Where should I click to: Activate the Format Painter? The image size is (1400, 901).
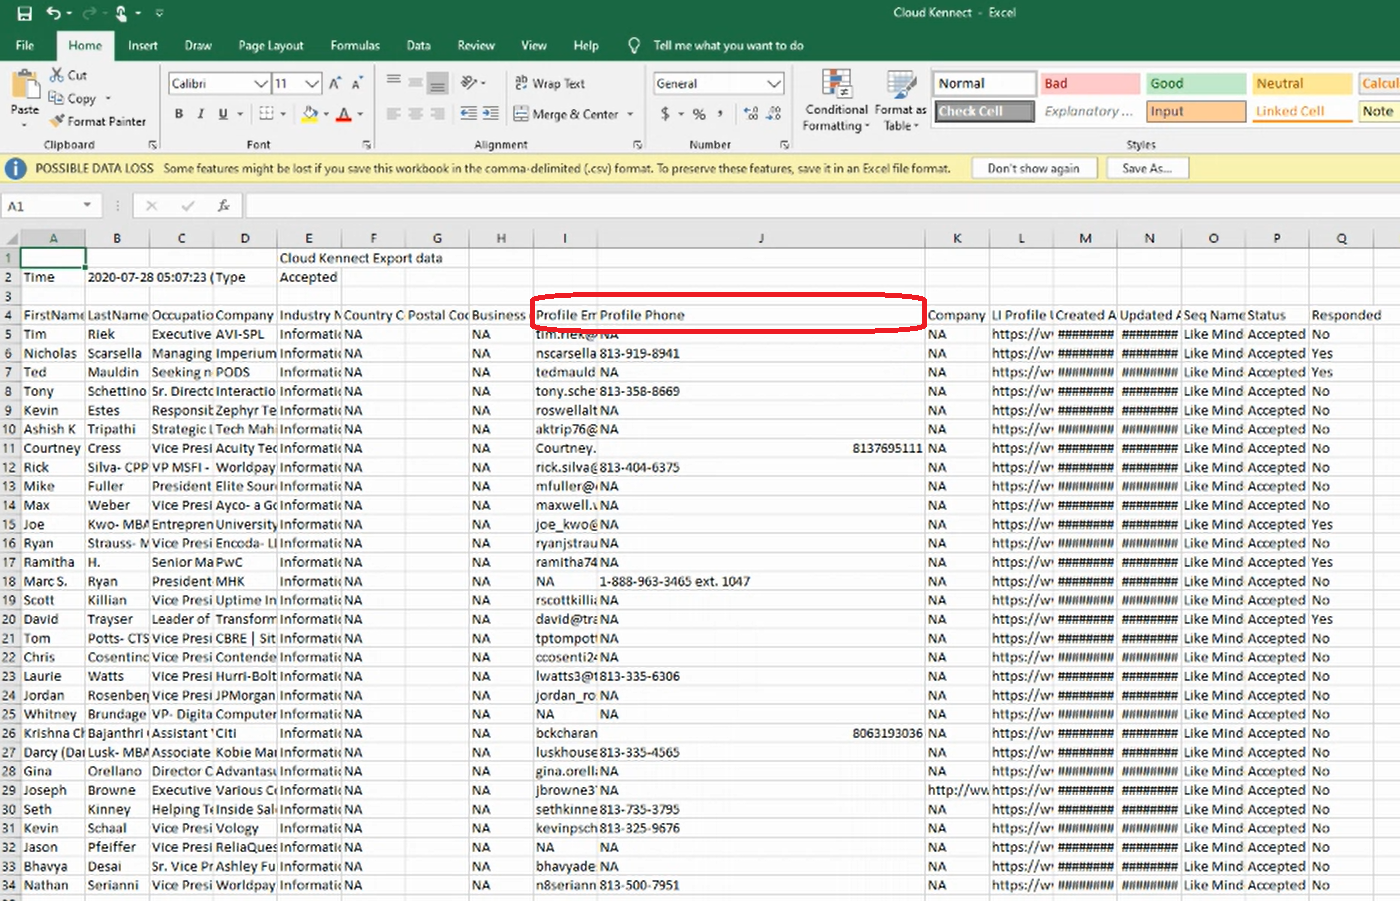[x=97, y=121]
